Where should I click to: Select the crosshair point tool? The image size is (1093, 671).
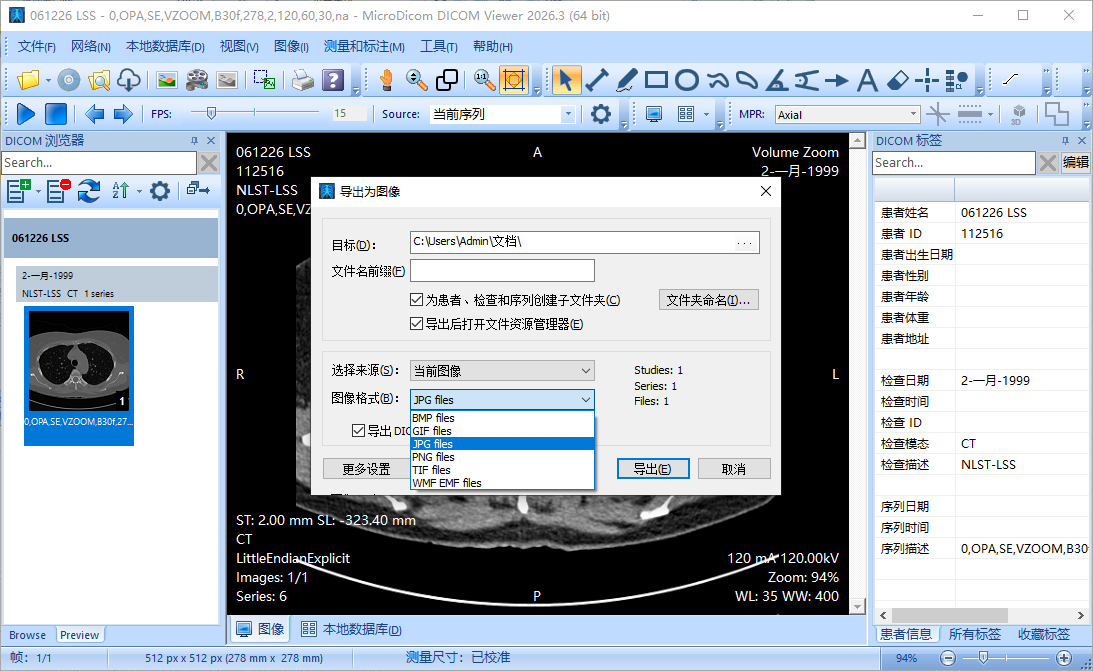pyautogui.click(x=927, y=80)
